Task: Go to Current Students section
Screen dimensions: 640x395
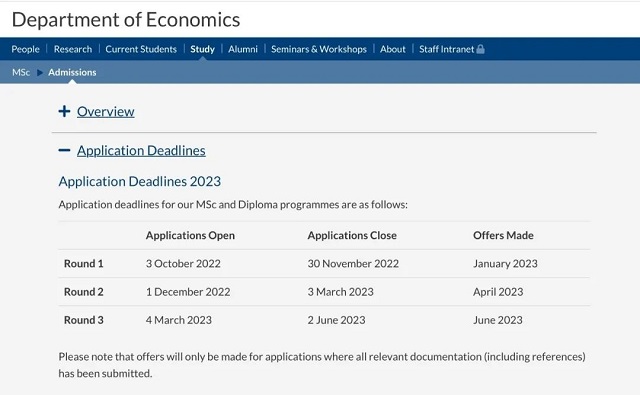Action: click(141, 49)
